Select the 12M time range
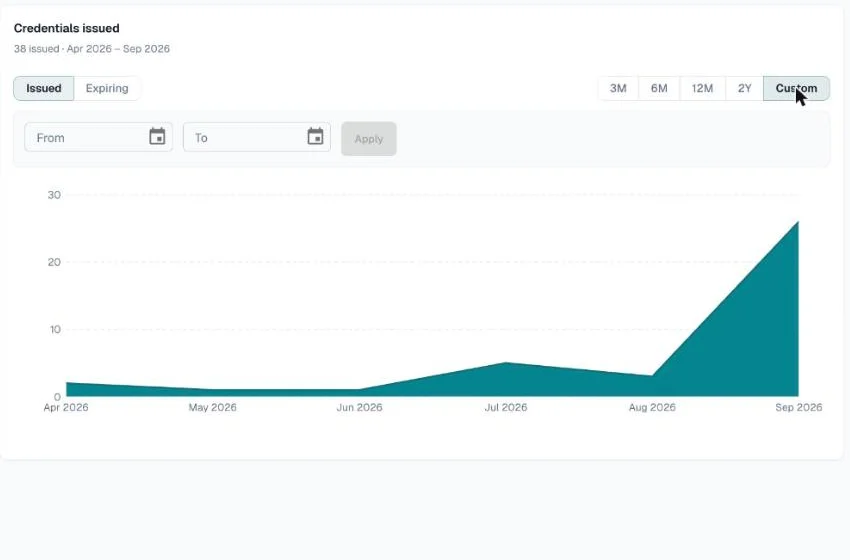 (x=703, y=88)
